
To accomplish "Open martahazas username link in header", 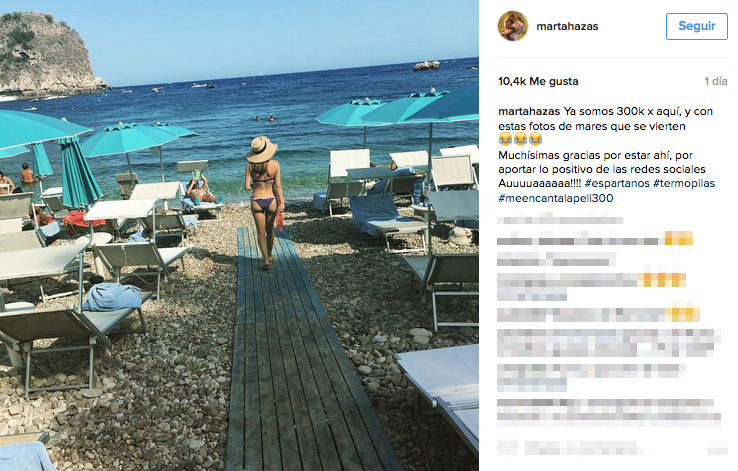I will pos(567,26).
